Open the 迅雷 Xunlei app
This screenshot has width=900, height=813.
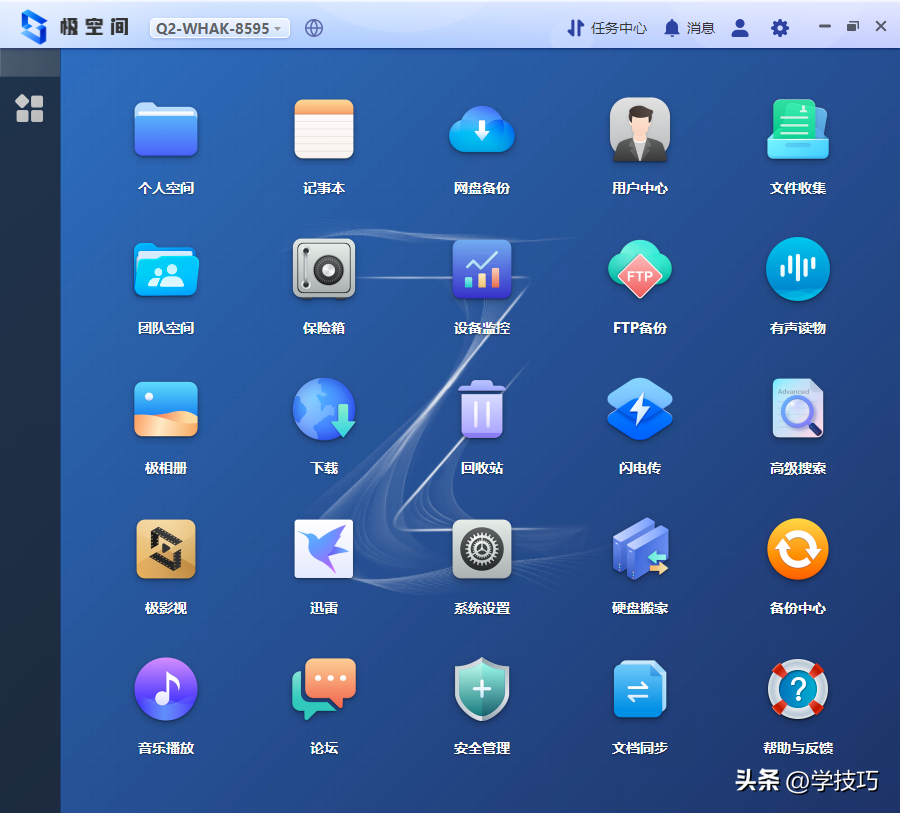(324, 549)
